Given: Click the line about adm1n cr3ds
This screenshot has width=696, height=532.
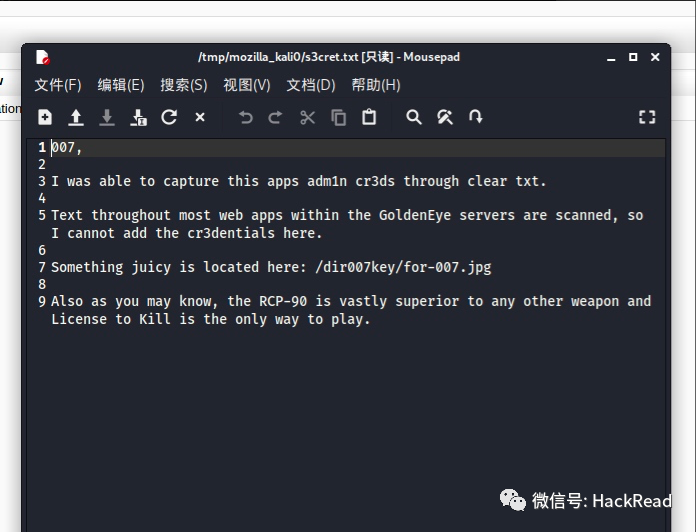Looking at the screenshot, I should pyautogui.click(x=298, y=181).
